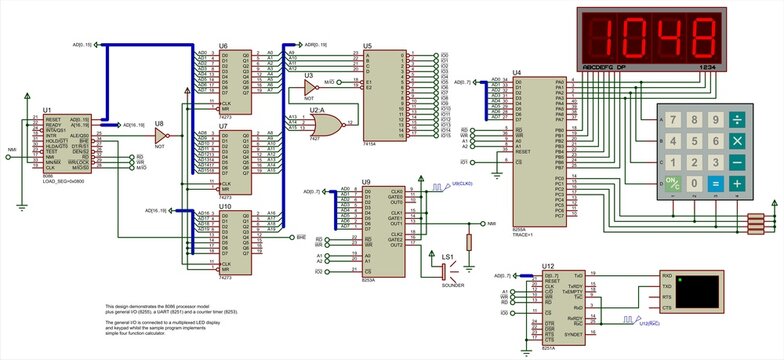This screenshot has height=360, width=784.
Task: Click the 3 key on the keypad
Action: (716, 162)
